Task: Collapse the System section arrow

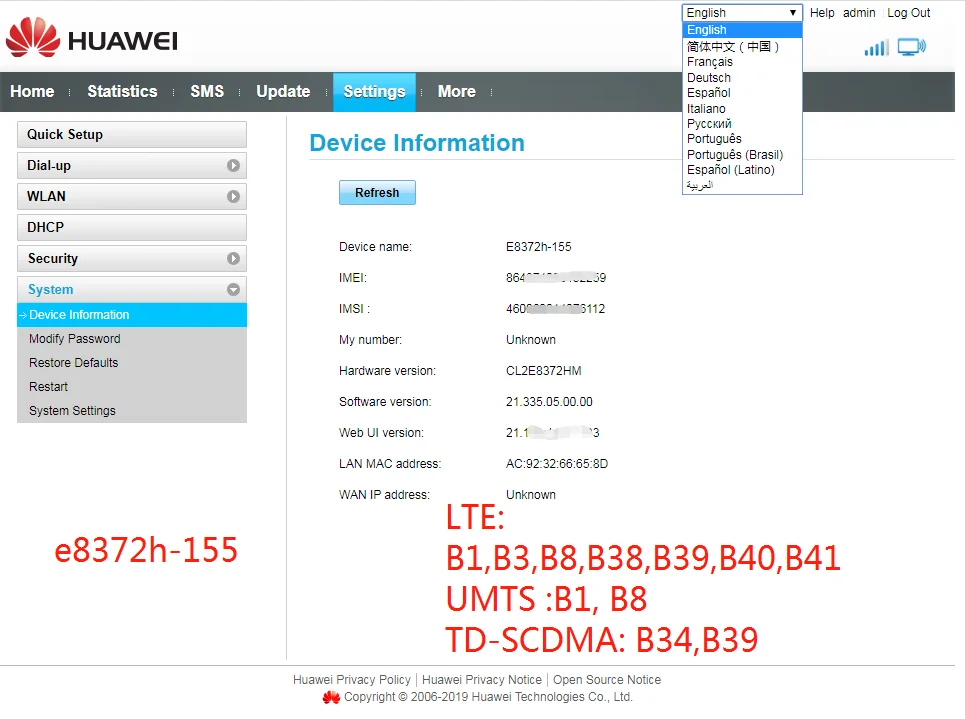Action: (233, 289)
